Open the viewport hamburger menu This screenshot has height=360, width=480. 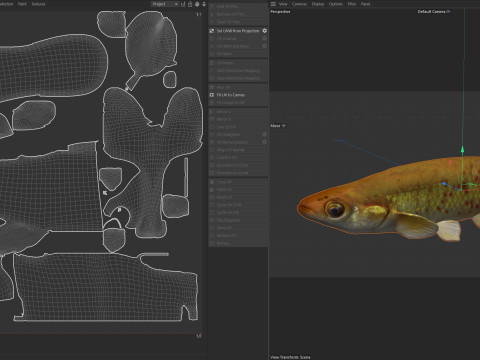click(x=273, y=4)
